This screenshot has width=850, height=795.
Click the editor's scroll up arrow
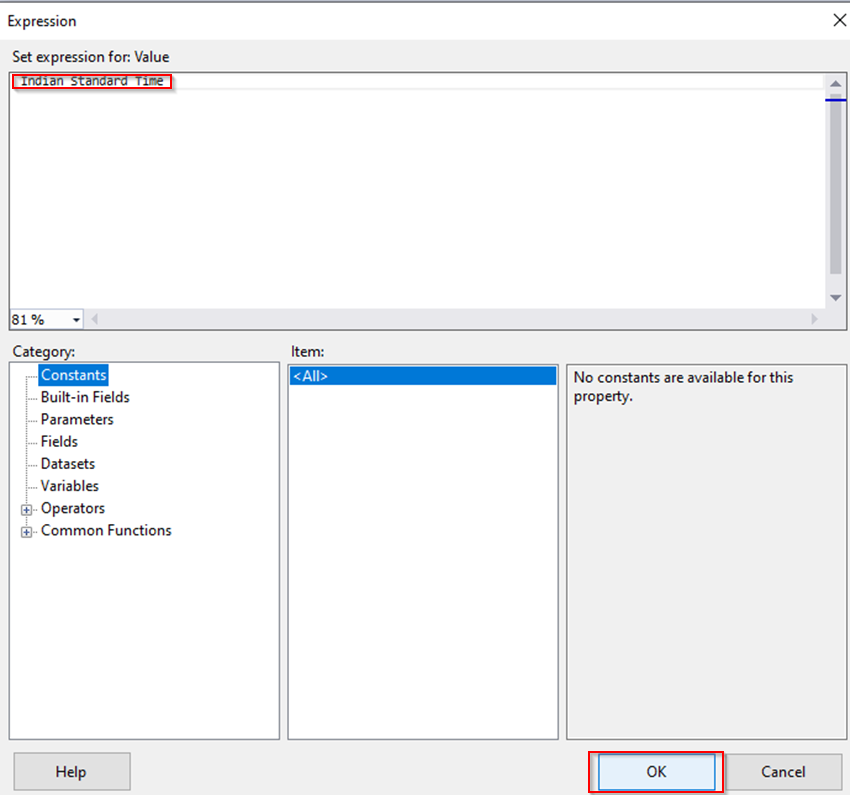tap(835, 83)
